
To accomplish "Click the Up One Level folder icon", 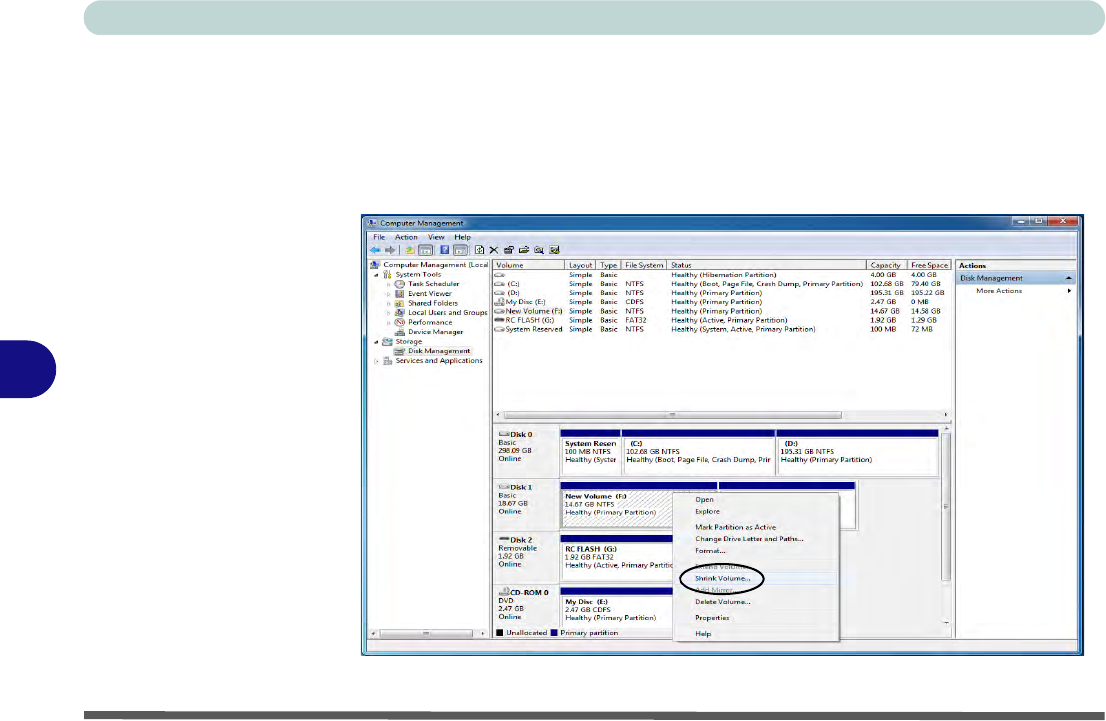I will (409, 250).
